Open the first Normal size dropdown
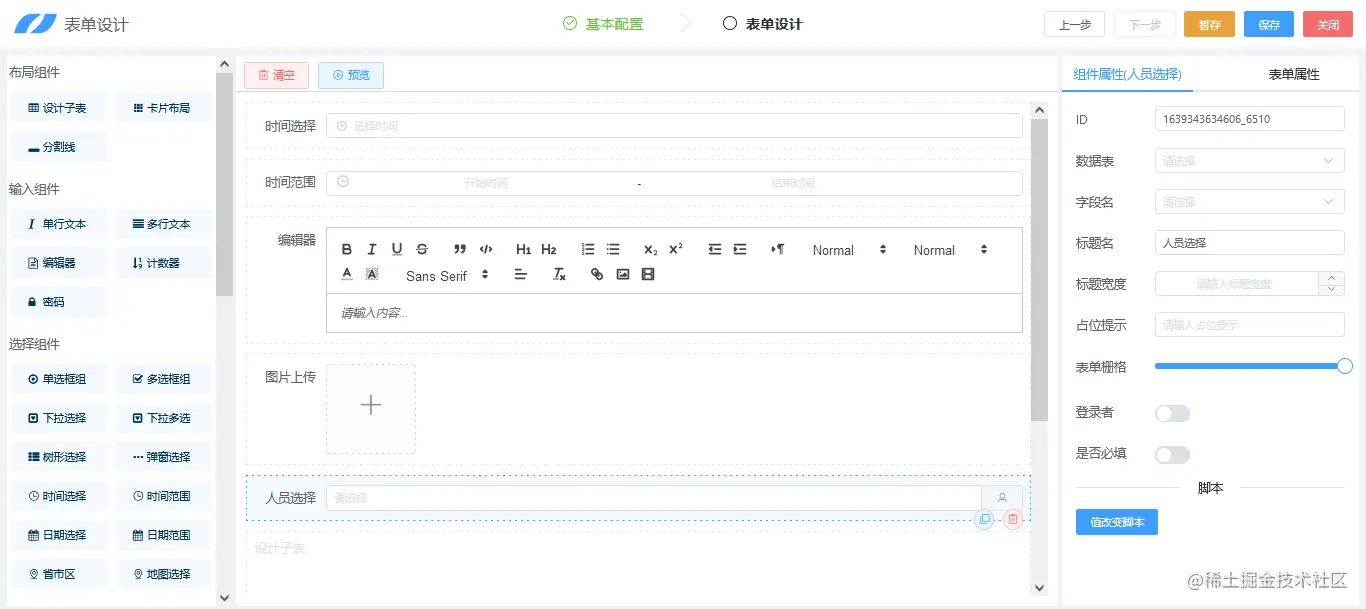 [849, 250]
